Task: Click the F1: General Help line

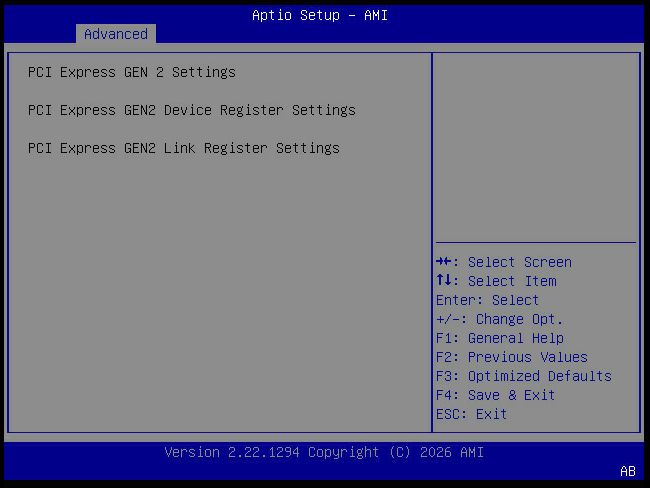Action: pos(500,338)
